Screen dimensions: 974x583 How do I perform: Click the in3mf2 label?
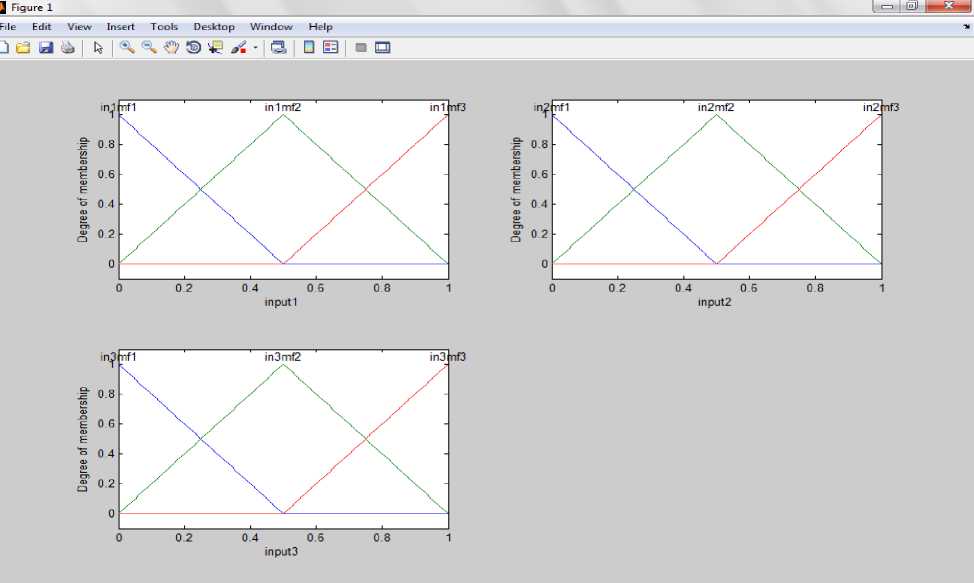[283, 357]
